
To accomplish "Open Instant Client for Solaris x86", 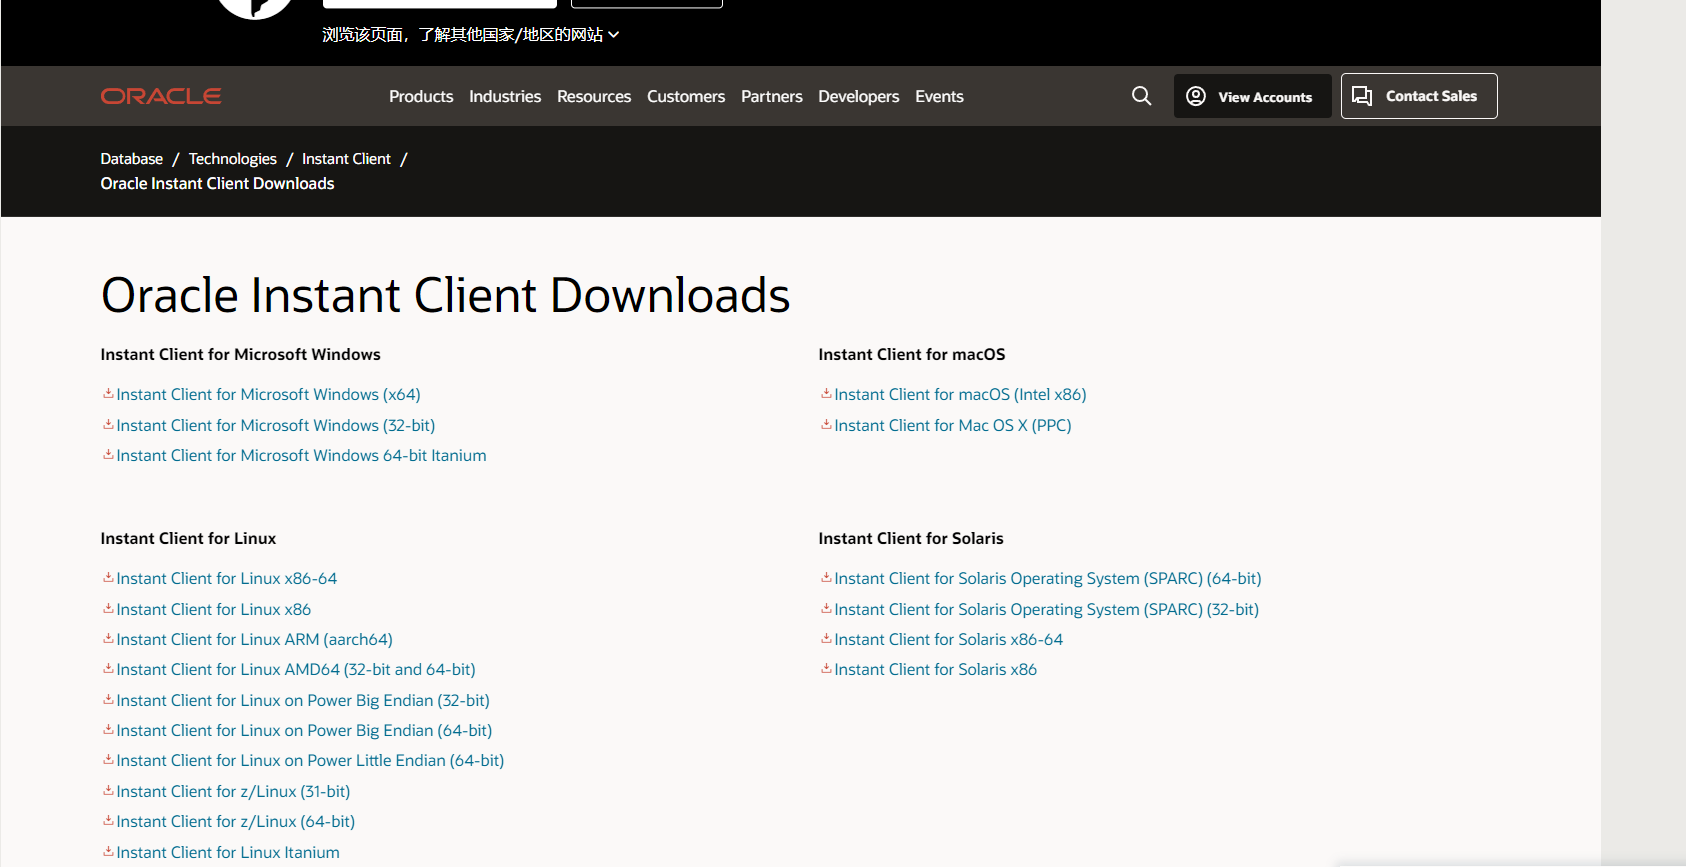I will pyautogui.click(x=936, y=670).
